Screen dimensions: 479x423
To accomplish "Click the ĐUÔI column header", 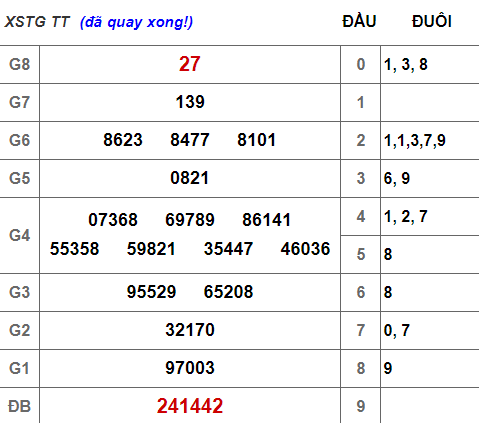I will [x=432, y=21].
